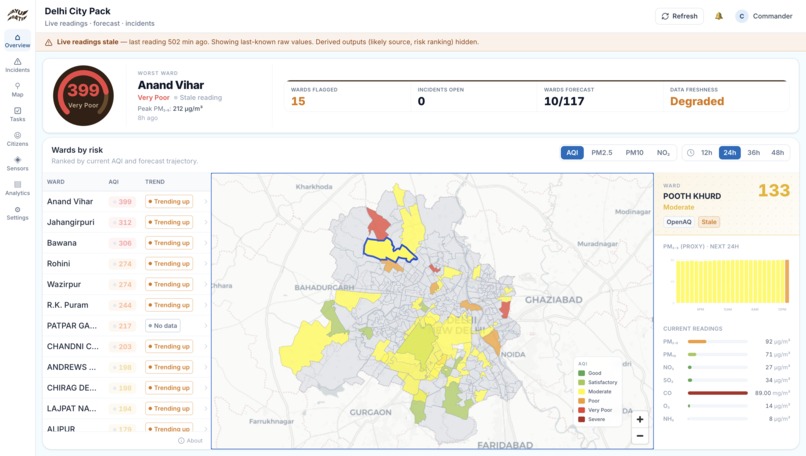Click the Wards Flagged 15 value
This screenshot has height=456, width=806.
[x=298, y=101]
